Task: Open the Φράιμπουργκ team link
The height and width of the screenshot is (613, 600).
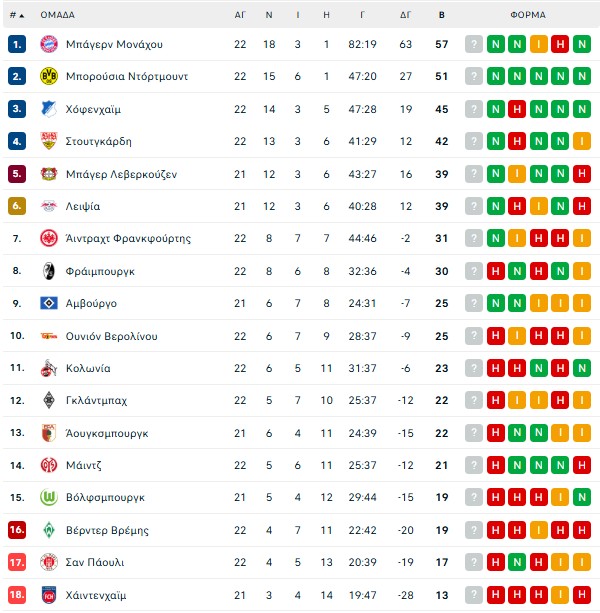Action: 100,271
